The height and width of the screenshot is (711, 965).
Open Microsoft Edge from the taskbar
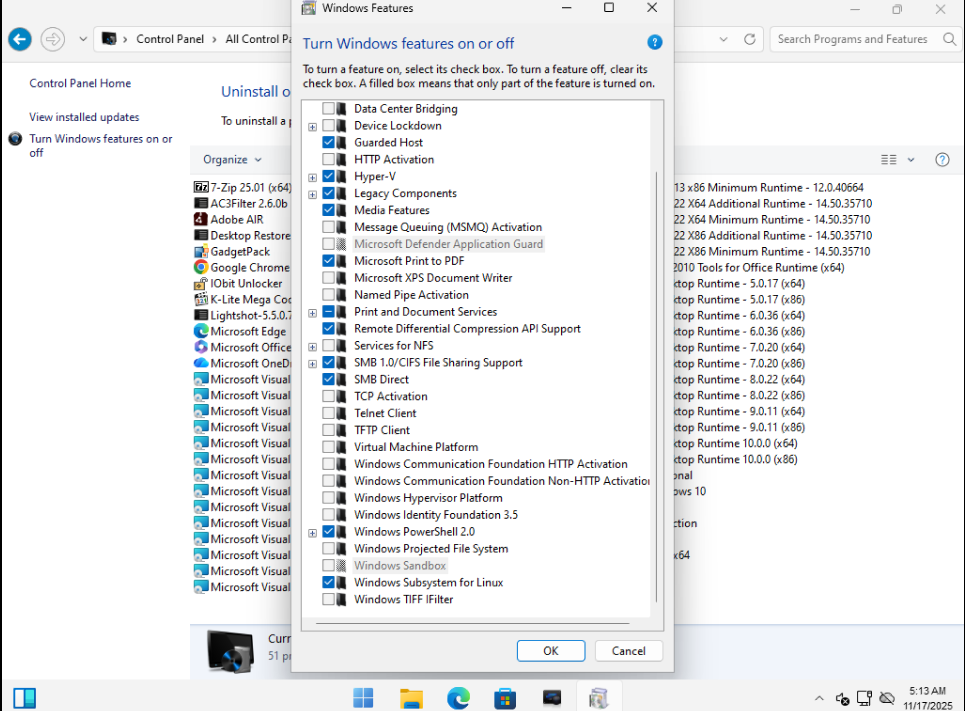point(458,697)
